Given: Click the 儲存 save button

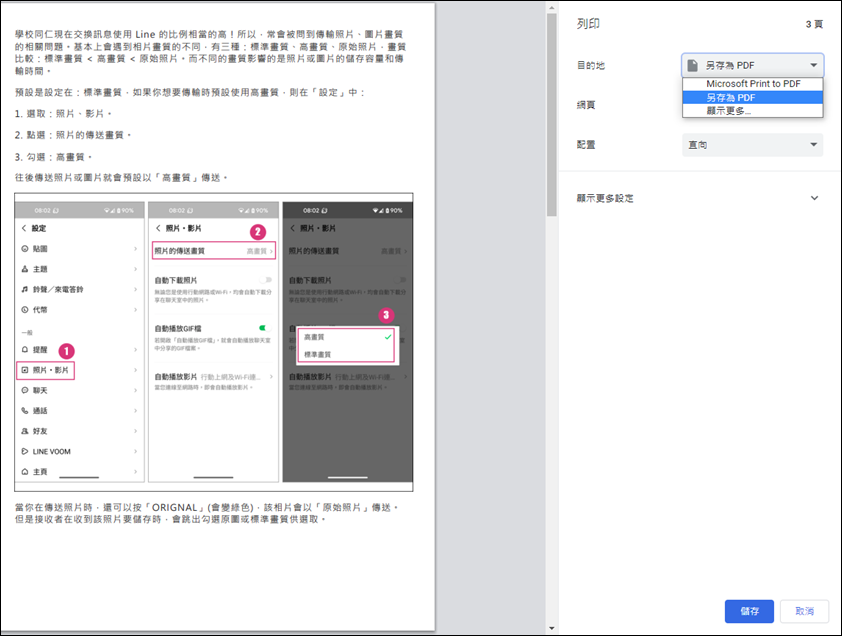Looking at the screenshot, I should click(x=749, y=611).
